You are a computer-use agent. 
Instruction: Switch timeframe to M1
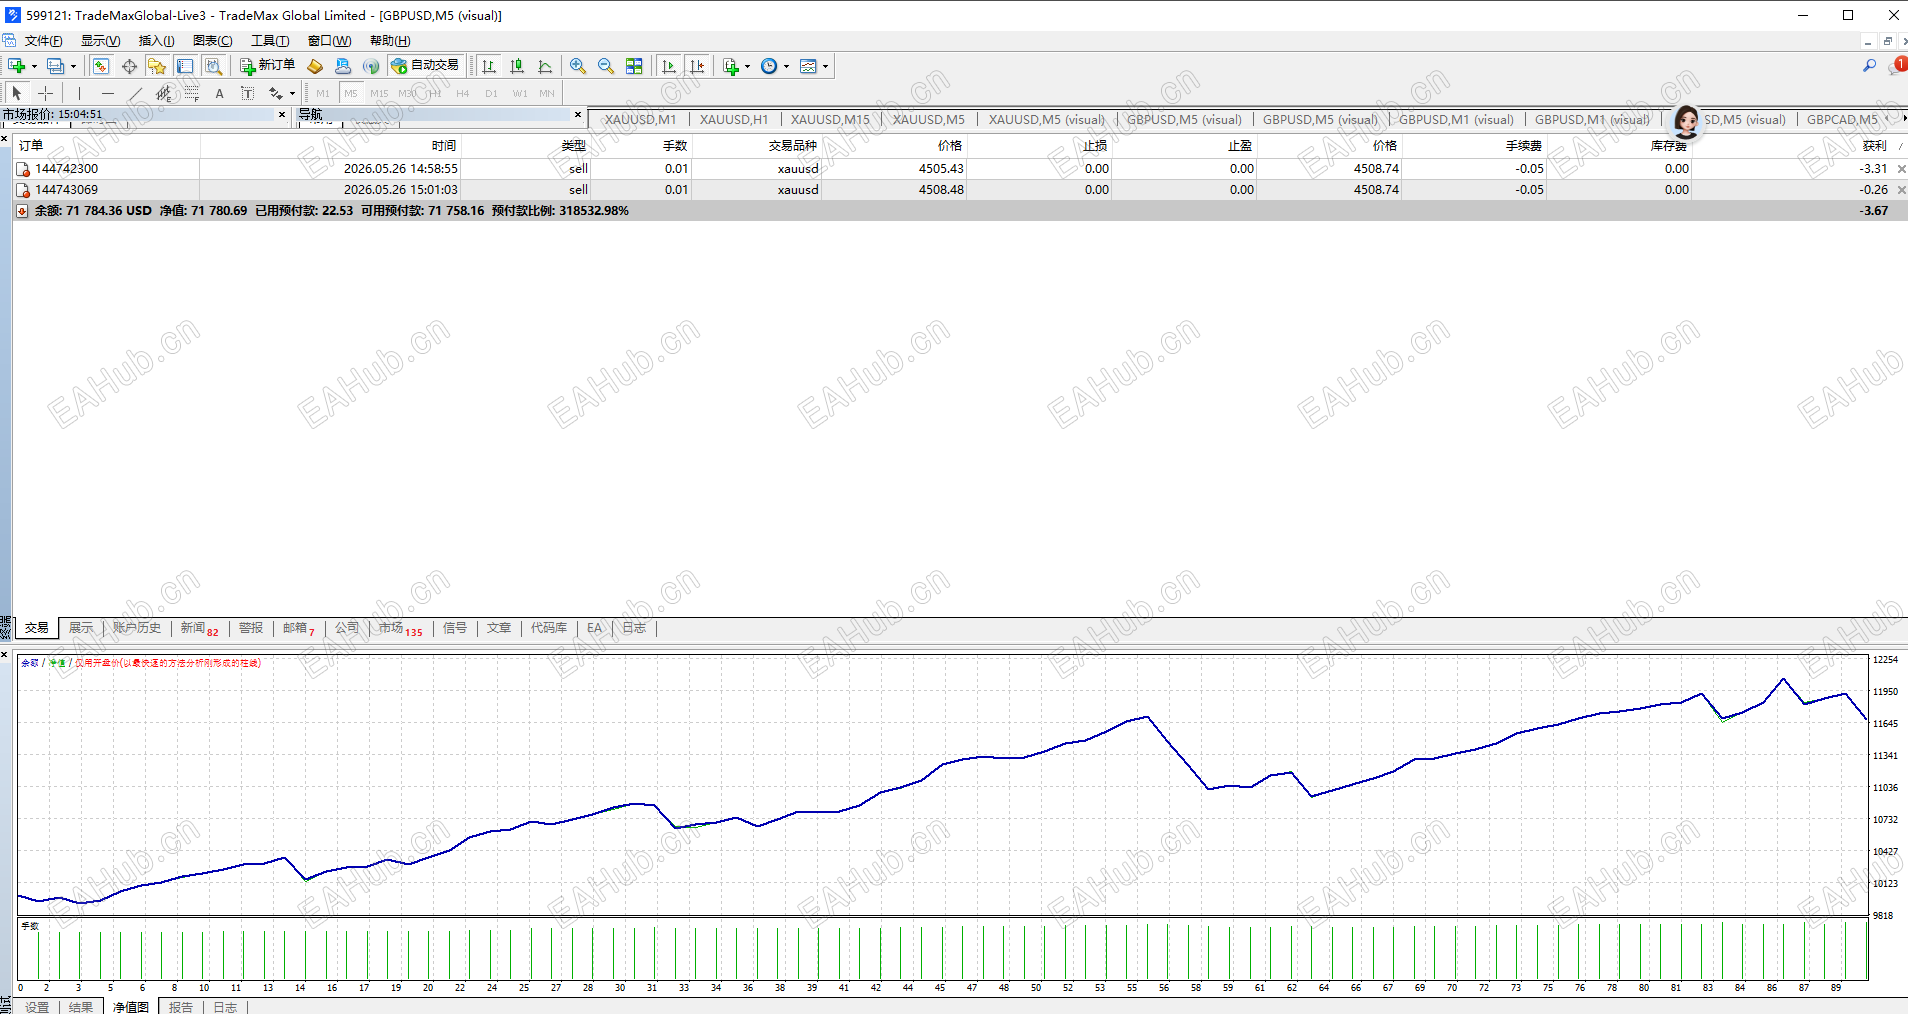(x=323, y=93)
